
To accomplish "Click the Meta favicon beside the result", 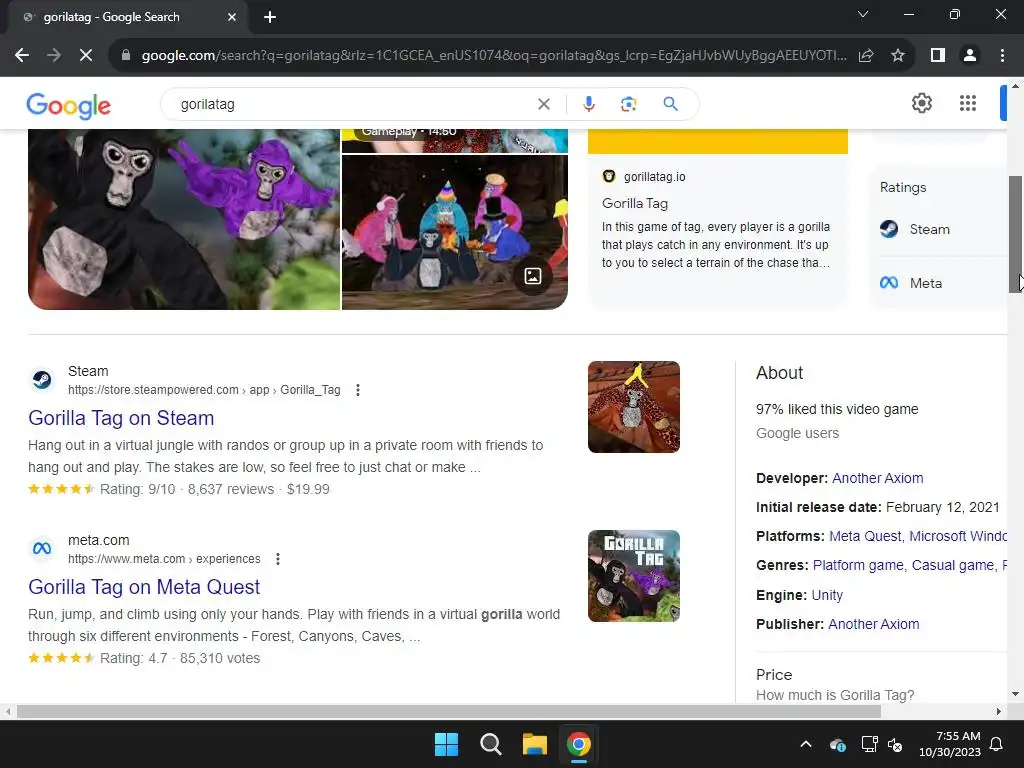I will point(42,549).
